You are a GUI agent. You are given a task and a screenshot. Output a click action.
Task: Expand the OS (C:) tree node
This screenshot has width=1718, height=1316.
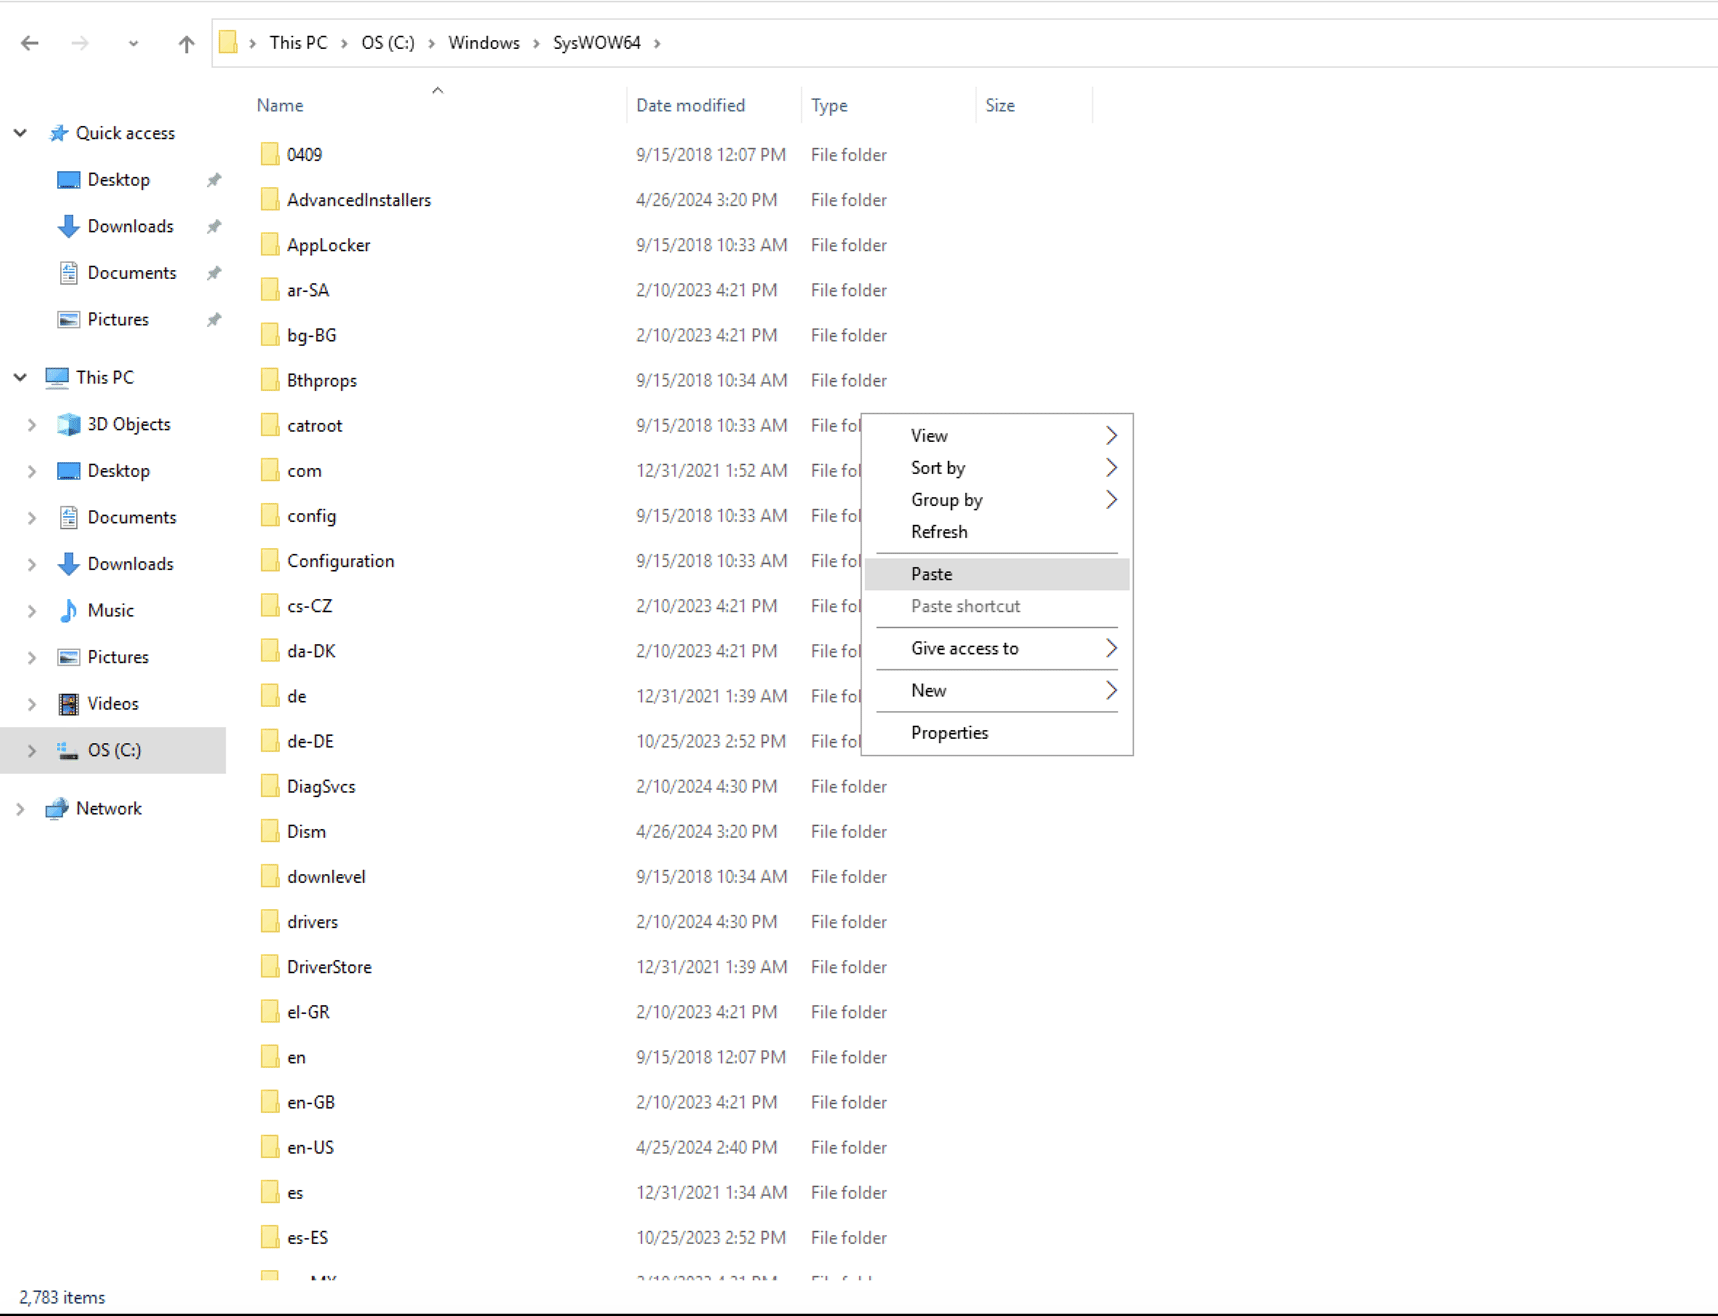pos(32,750)
